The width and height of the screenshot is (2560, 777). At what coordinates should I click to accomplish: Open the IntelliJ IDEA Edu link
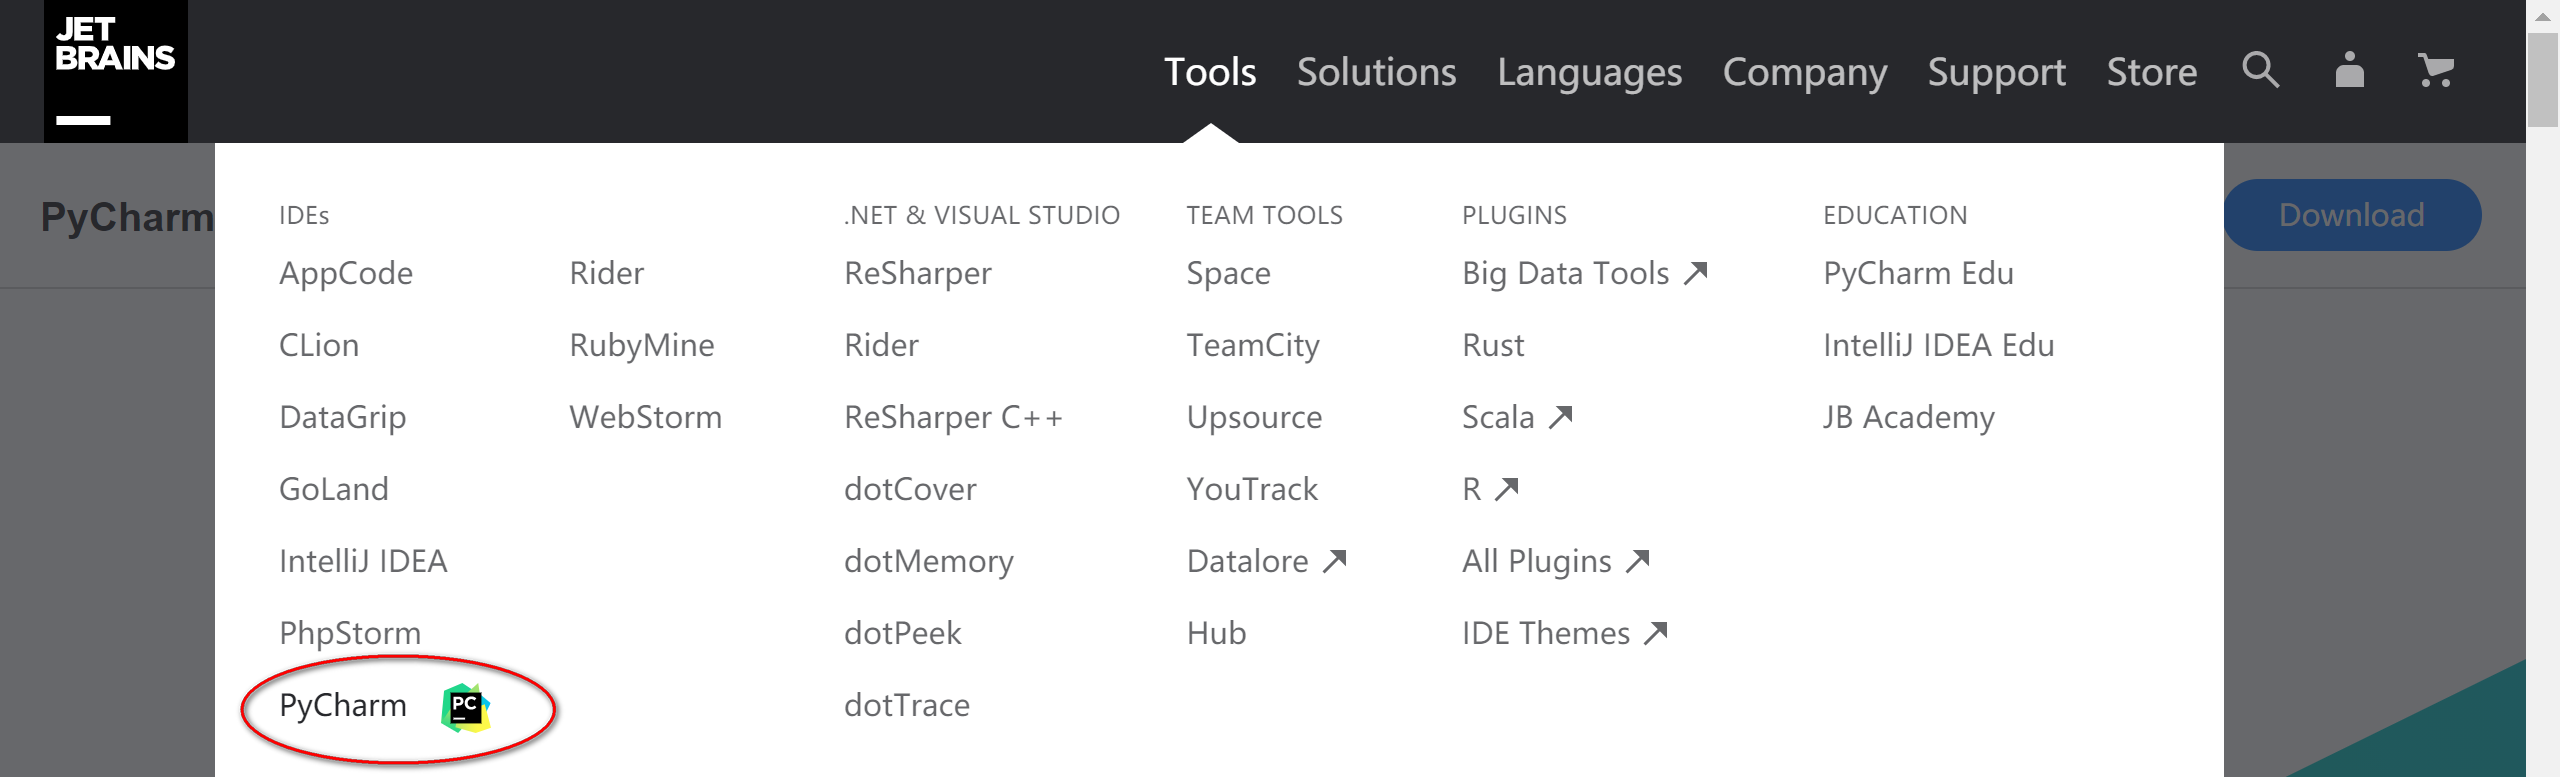1938,345
